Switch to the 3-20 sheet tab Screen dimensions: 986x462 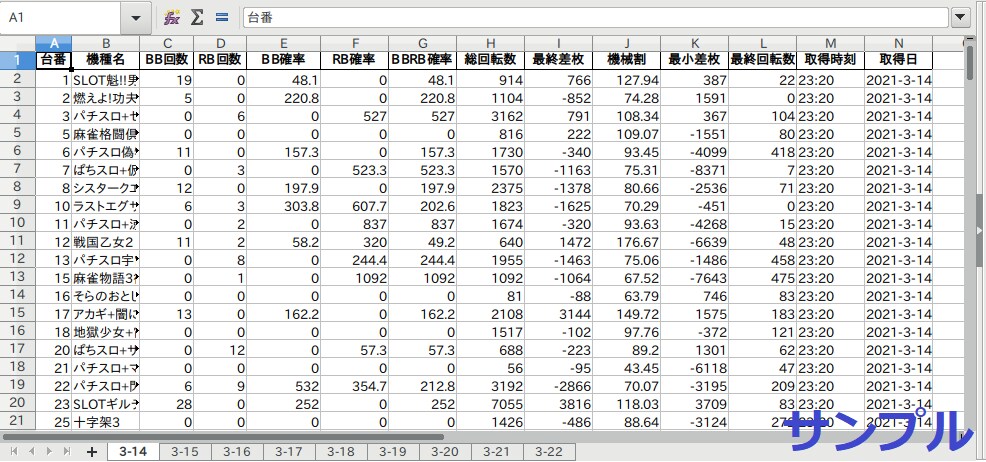pos(446,451)
